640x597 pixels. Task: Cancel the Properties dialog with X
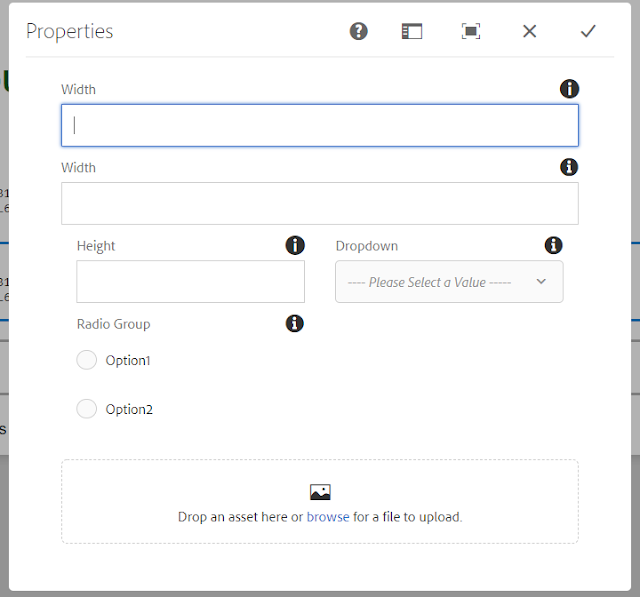click(x=530, y=31)
